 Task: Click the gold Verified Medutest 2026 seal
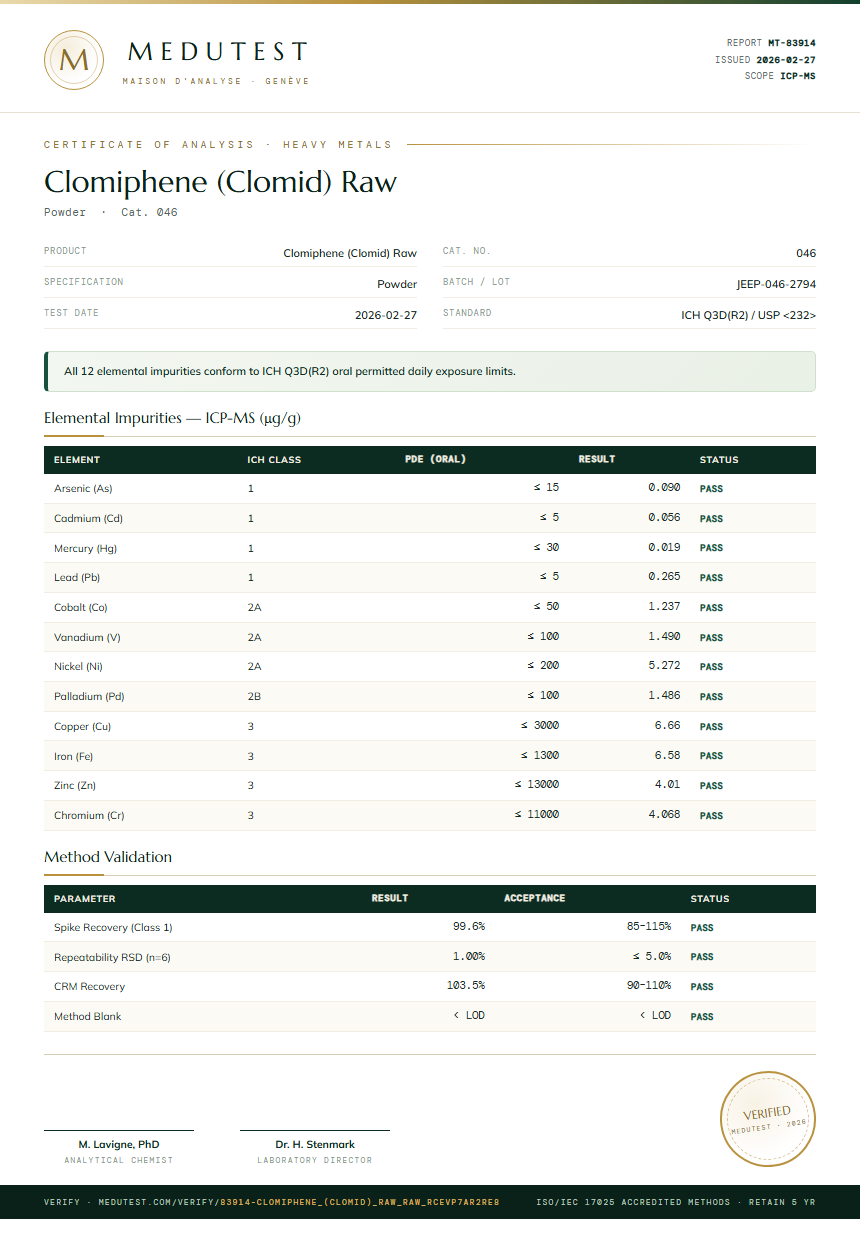pos(768,1118)
